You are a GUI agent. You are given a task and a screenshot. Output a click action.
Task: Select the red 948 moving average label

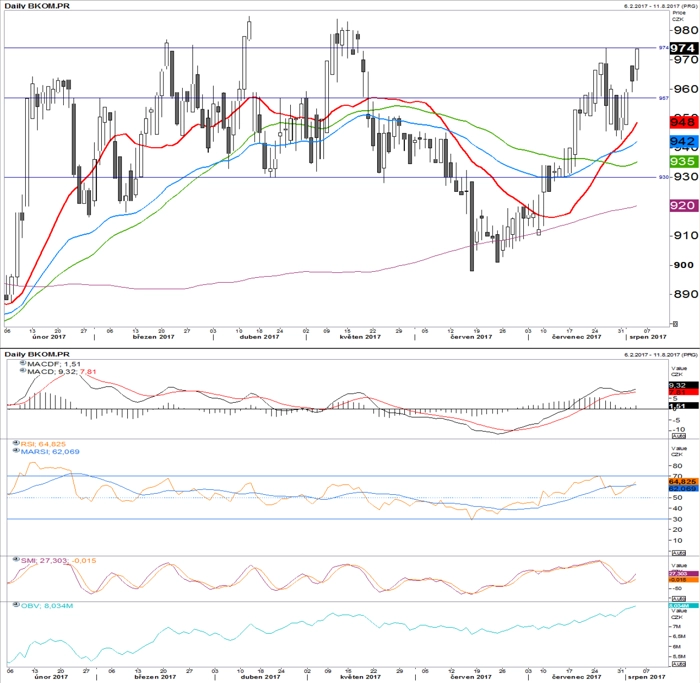pyautogui.click(x=683, y=121)
